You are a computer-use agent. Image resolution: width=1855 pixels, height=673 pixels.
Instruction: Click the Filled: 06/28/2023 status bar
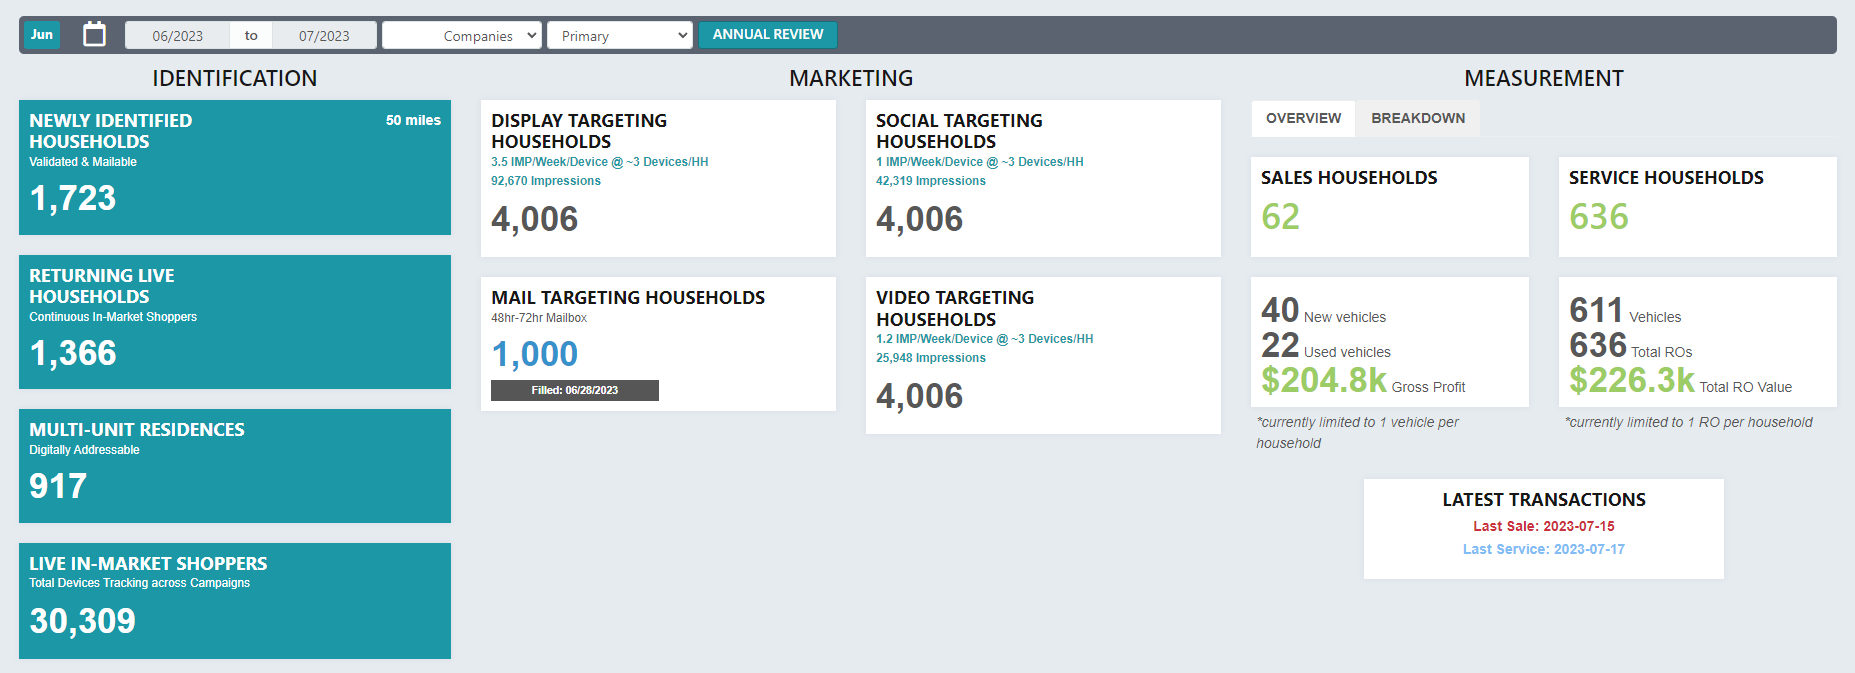click(574, 390)
